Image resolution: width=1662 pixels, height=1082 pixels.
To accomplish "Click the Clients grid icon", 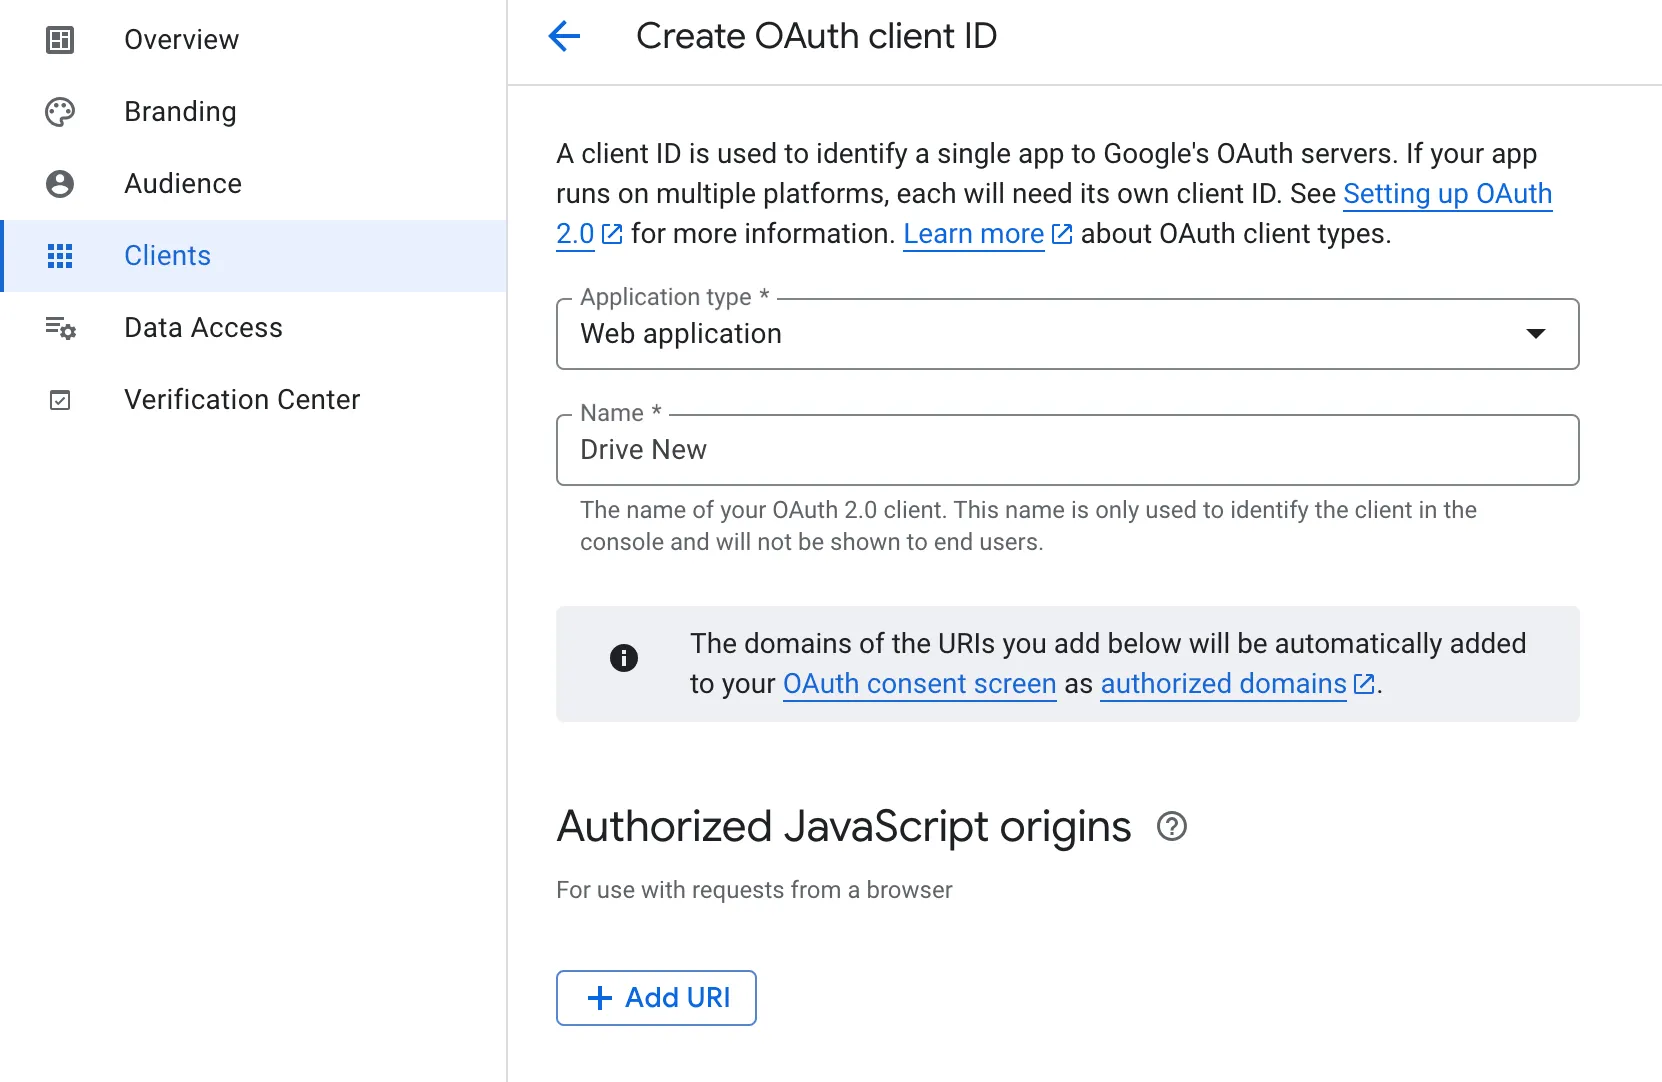I will (x=60, y=256).
